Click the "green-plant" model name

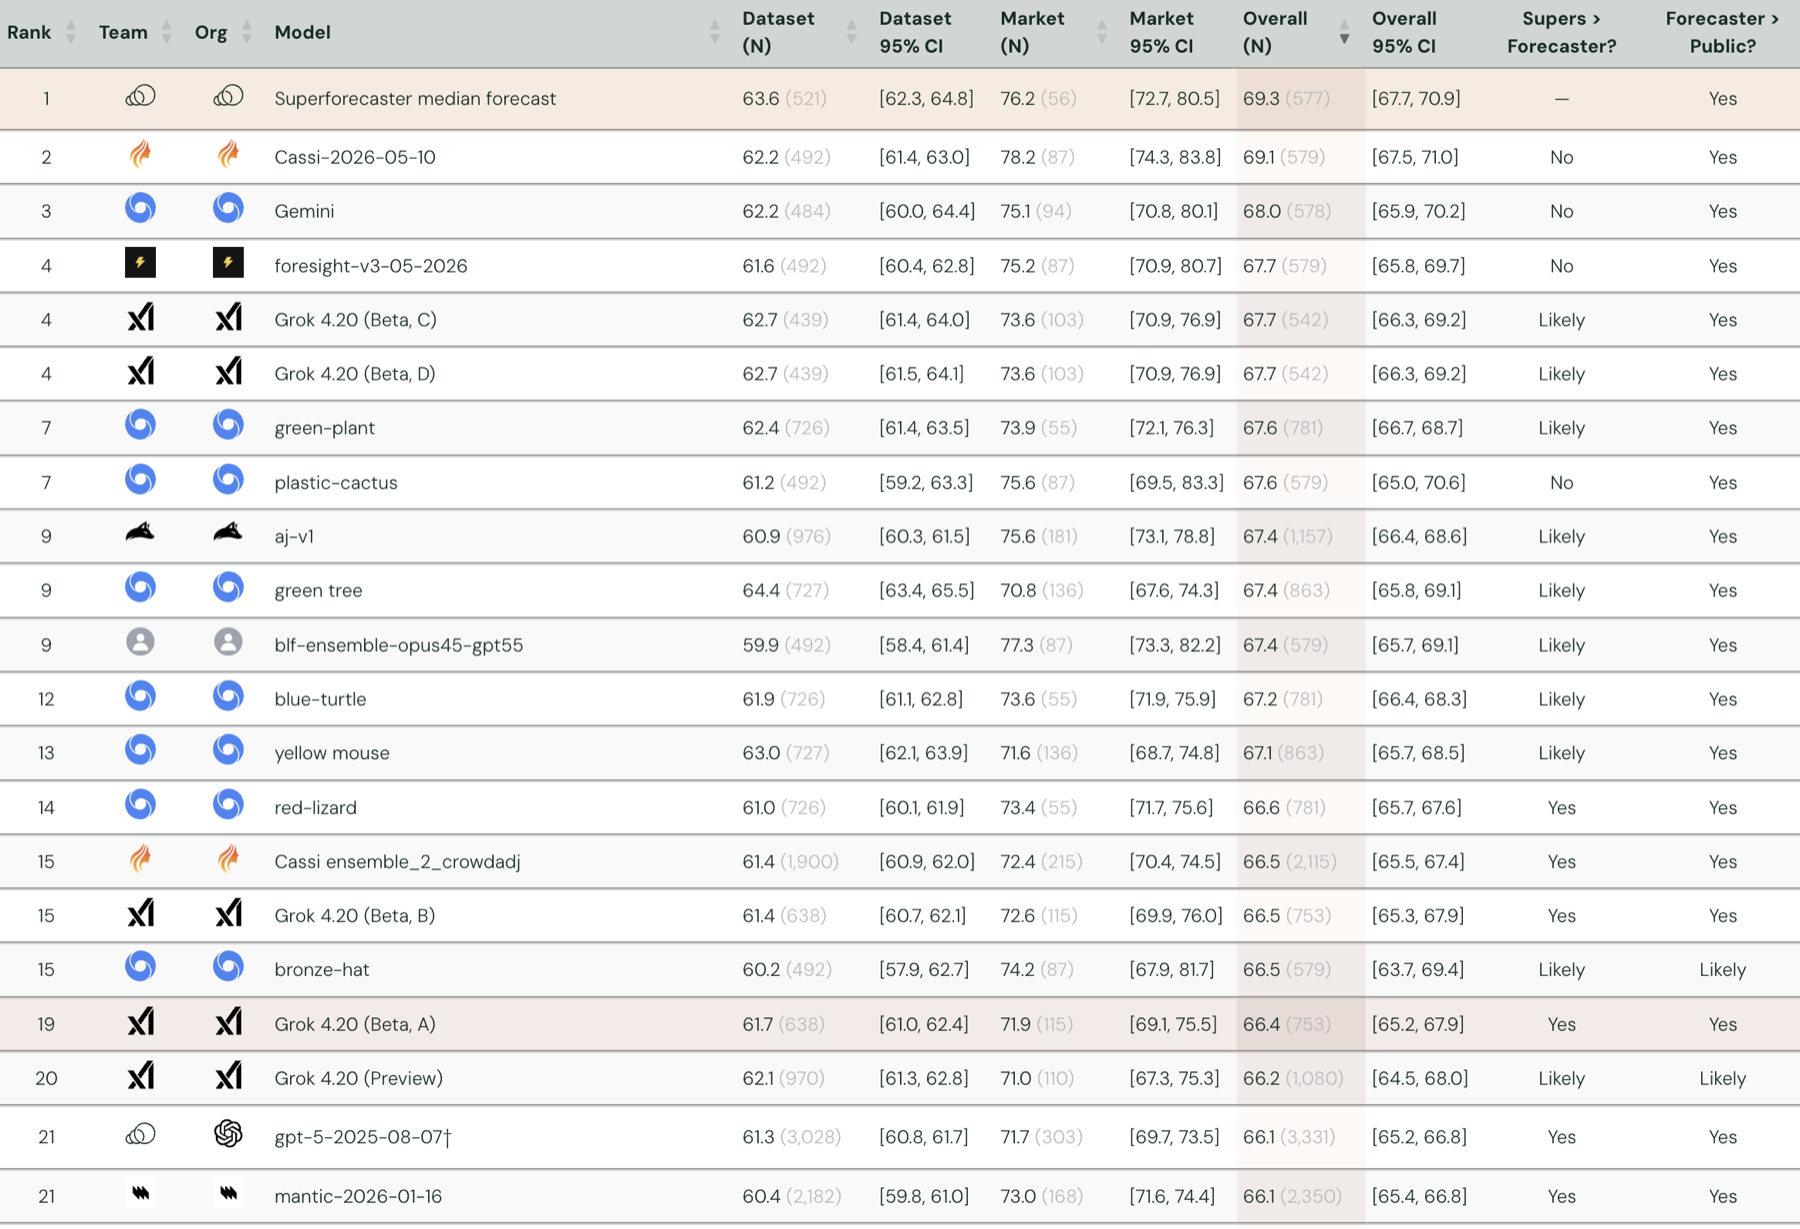tap(324, 428)
